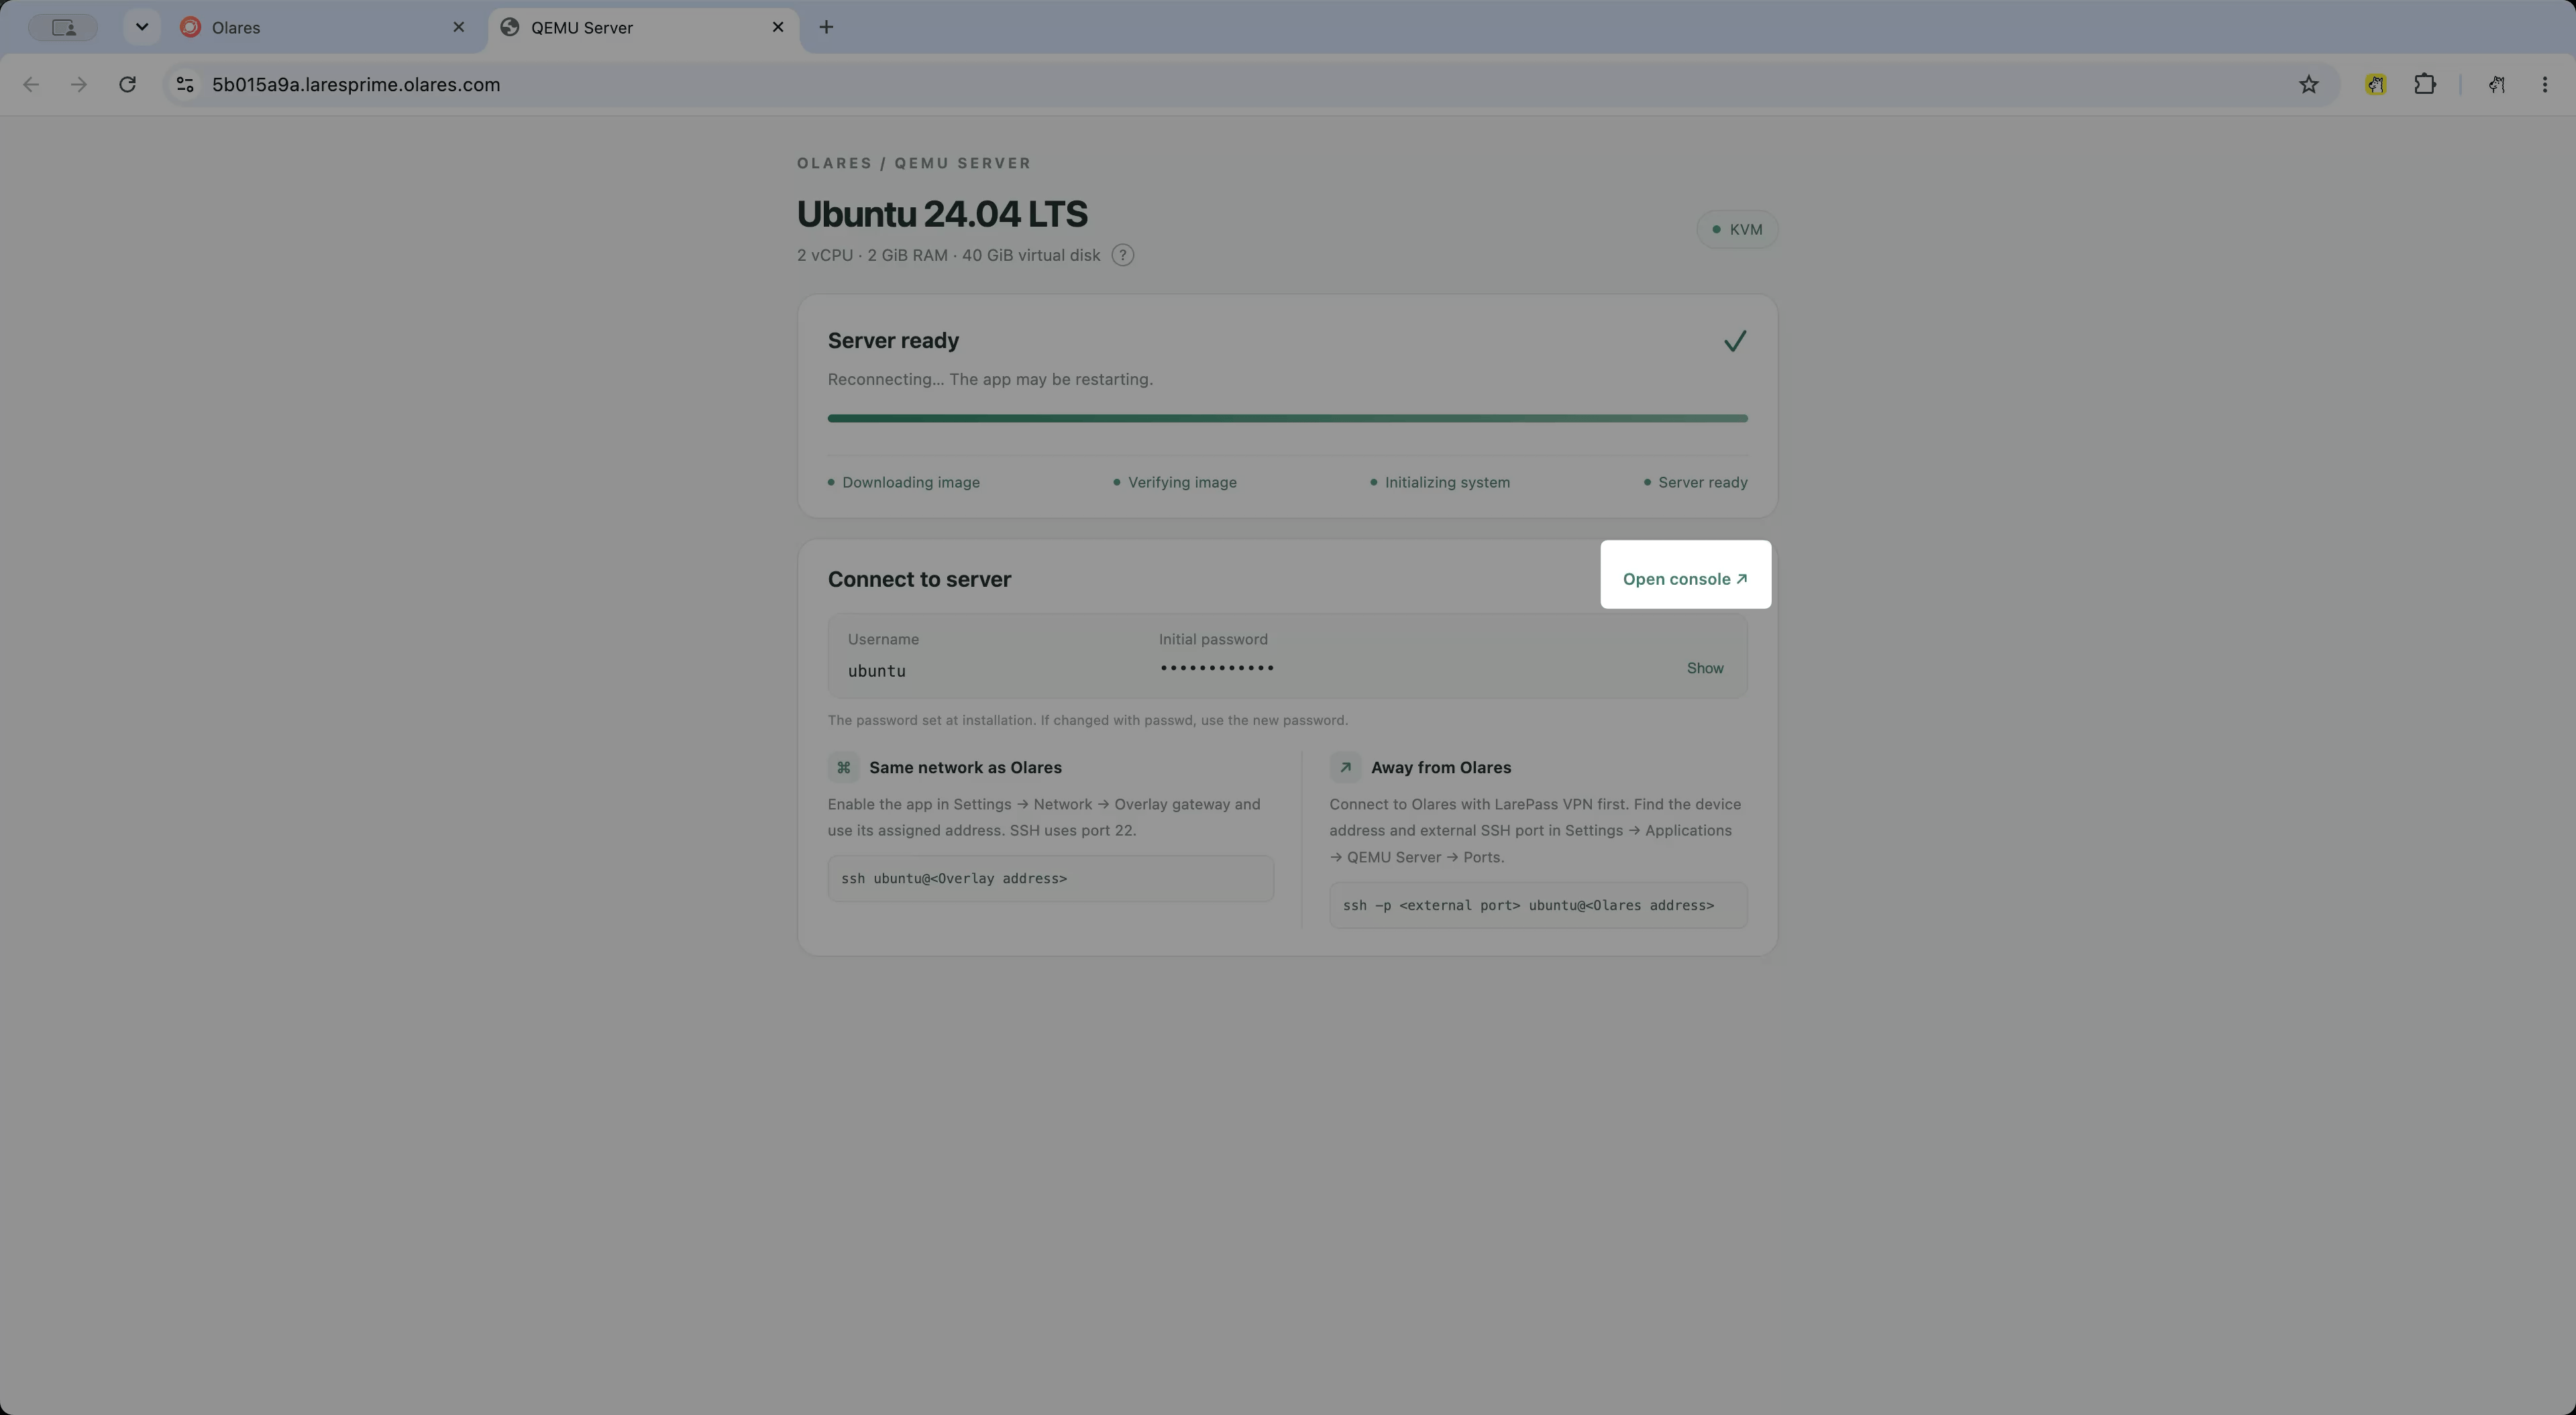Click the ubuntu username value
Screen dimensions: 2576x1415
point(877,671)
